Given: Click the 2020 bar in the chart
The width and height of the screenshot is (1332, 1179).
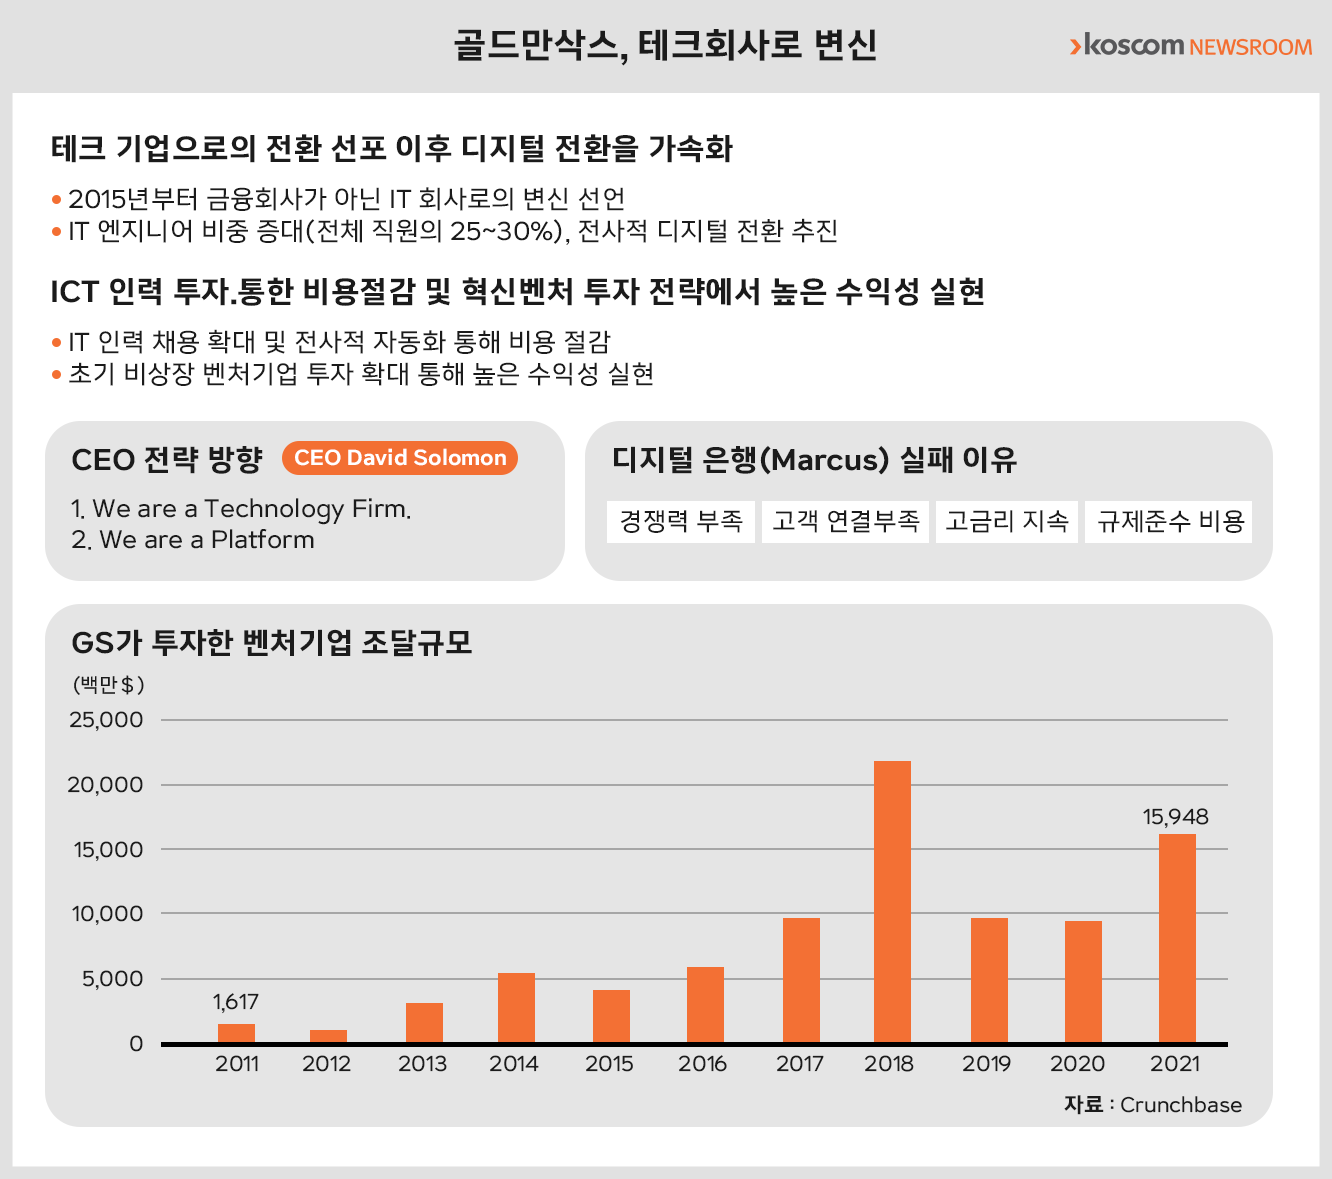Looking at the screenshot, I should pyautogui.click(x=1083, y=982).
